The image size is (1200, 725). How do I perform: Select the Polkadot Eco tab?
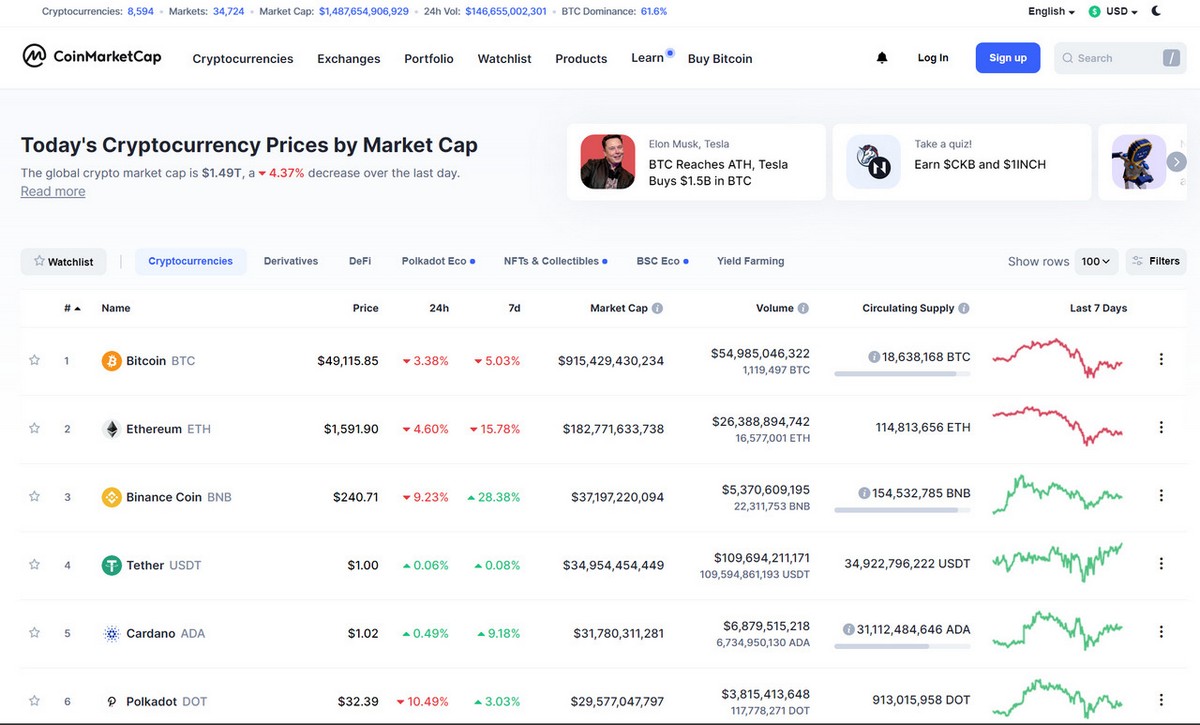coord(438,261)
